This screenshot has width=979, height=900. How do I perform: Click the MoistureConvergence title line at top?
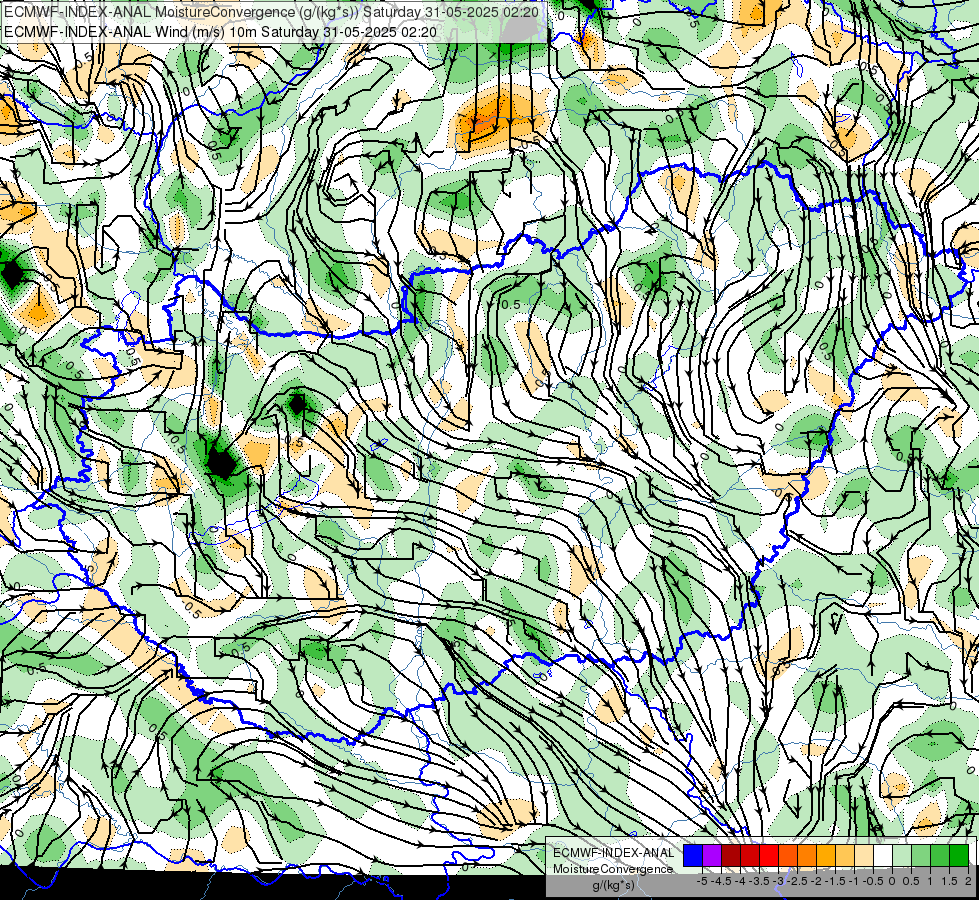(x=271, y=12)
